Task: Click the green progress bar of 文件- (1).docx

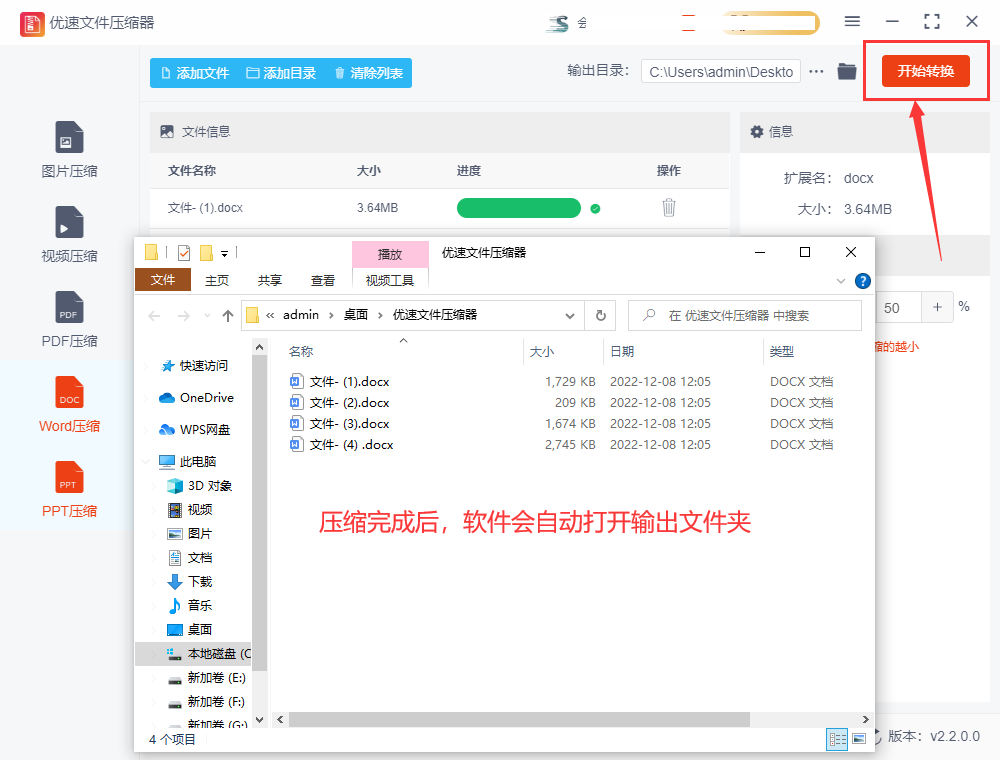Action: tap(518, 208)
